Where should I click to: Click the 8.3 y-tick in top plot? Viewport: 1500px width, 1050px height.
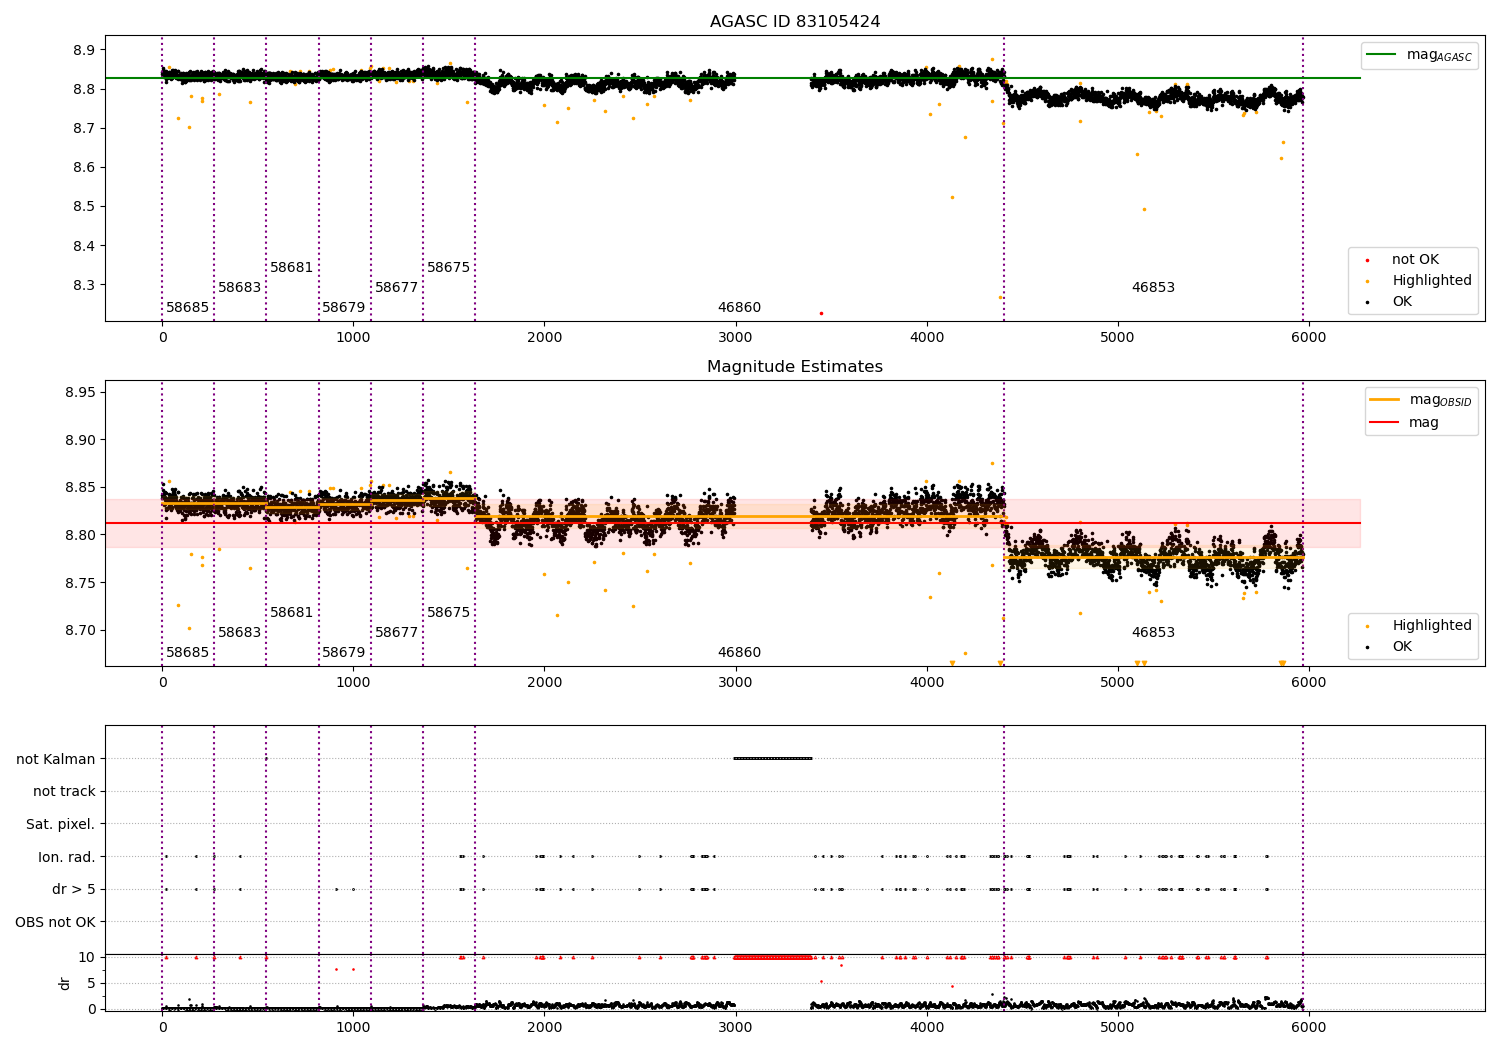click(84, 286)
